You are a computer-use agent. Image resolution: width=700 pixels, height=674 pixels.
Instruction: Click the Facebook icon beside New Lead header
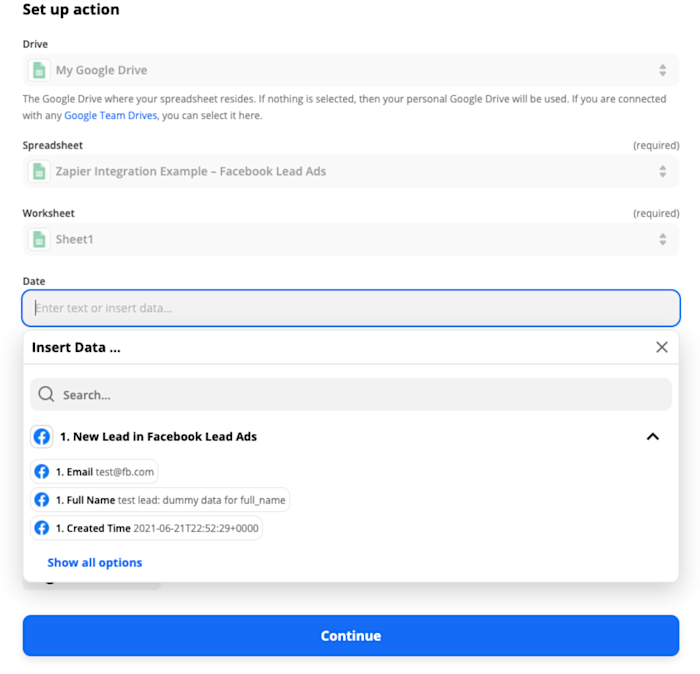click(42, 437)
